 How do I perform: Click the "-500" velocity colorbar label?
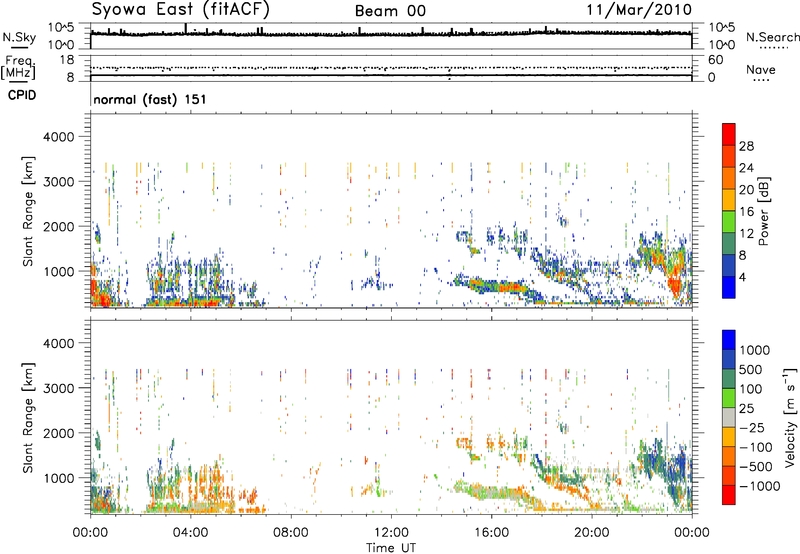[x=756, y=466]
